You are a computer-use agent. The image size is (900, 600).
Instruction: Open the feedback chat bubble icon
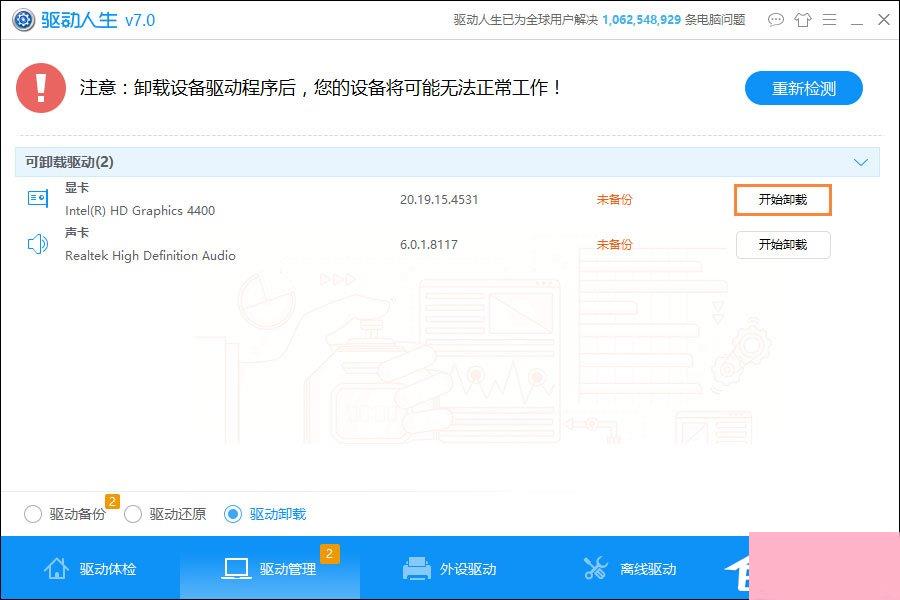(x=775, y=20)
